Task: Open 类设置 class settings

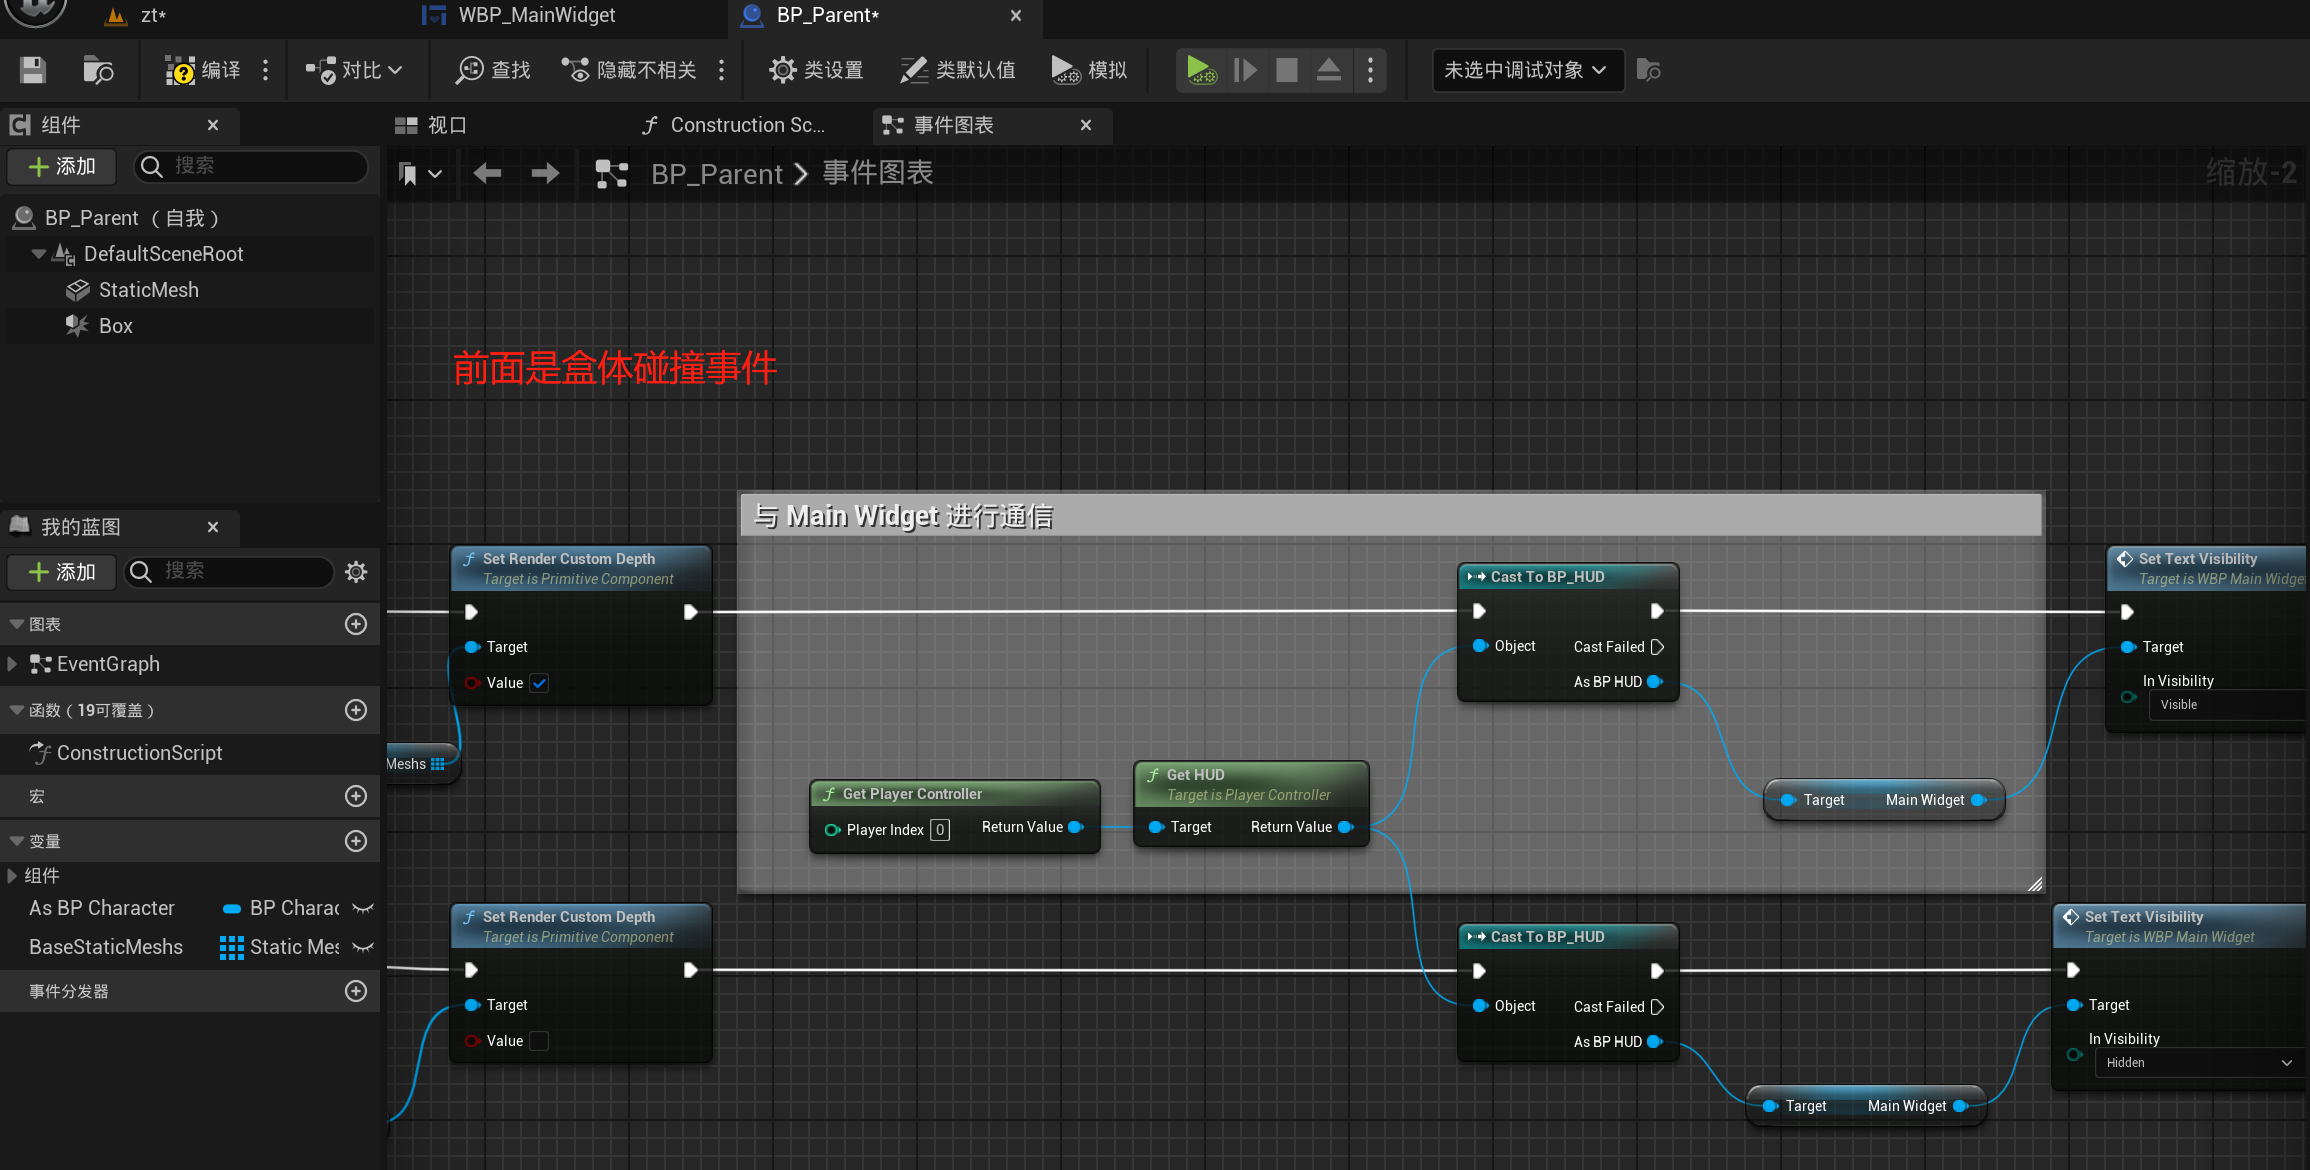Action: (815, 70)
